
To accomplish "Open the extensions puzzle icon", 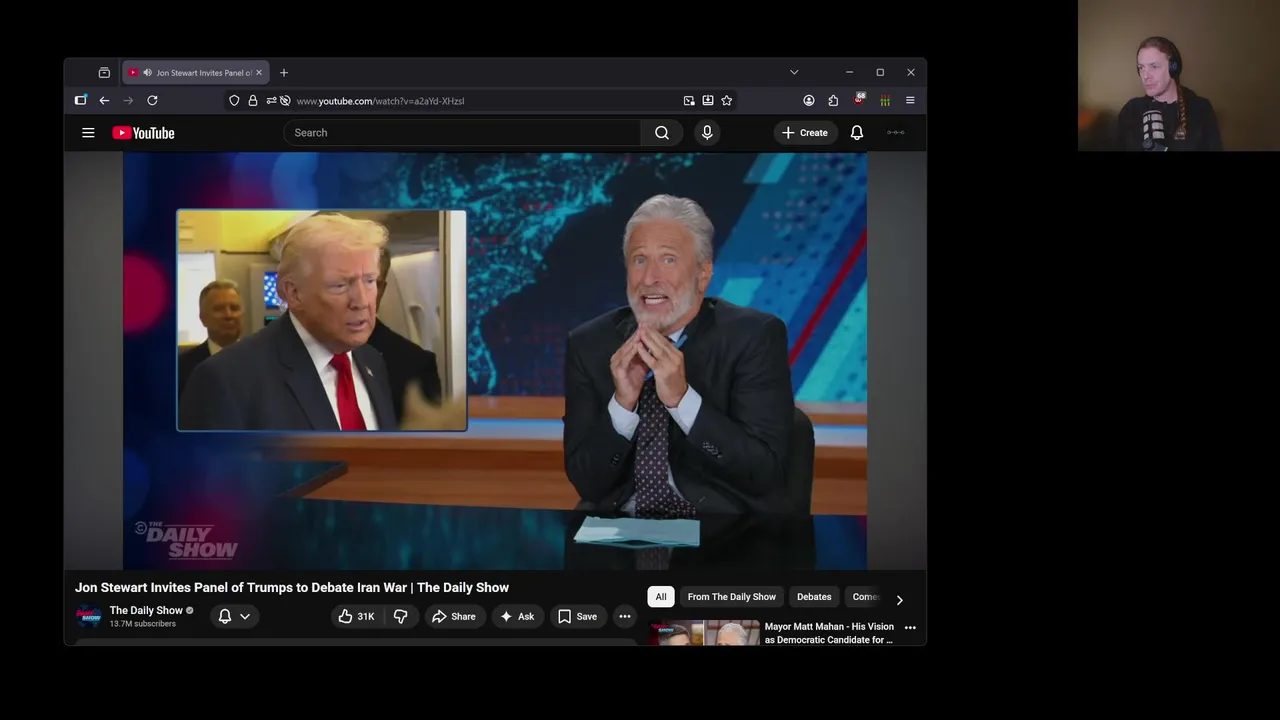I will tap(833, 101).
